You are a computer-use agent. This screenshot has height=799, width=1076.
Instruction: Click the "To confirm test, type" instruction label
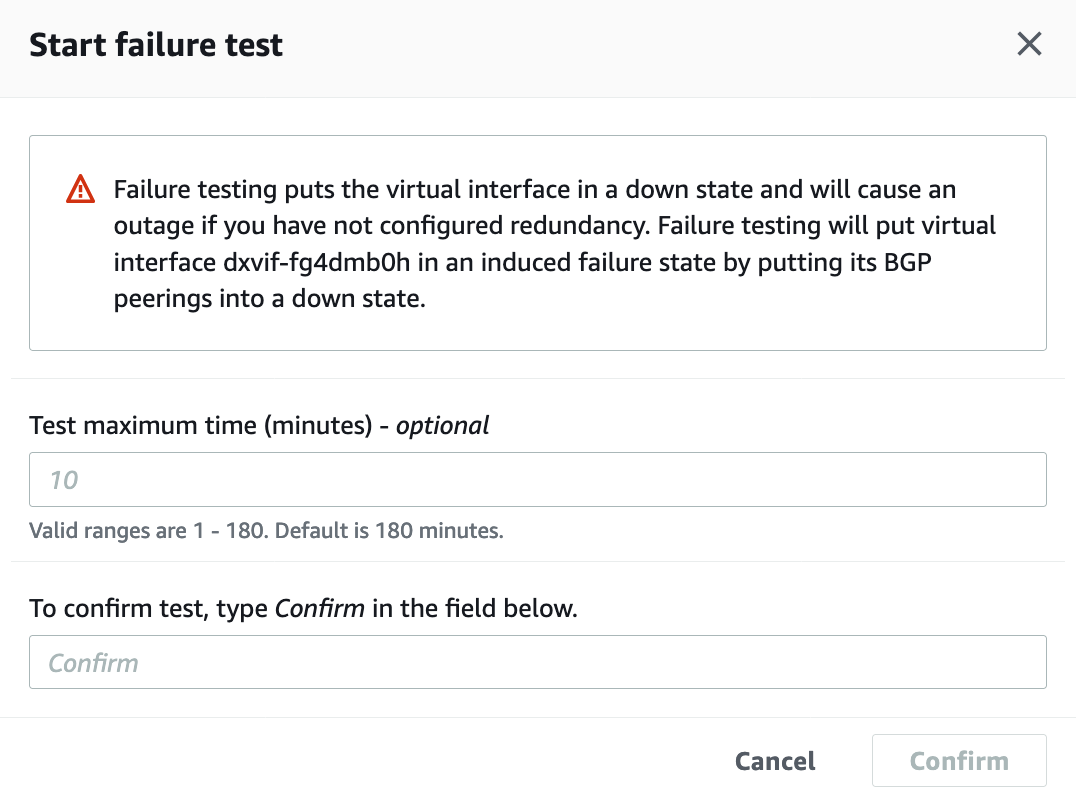pos(150,608)
